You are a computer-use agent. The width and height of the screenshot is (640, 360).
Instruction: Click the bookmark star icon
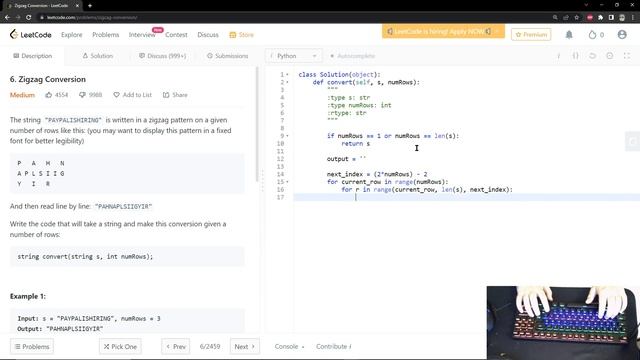(x=576, y=17)
